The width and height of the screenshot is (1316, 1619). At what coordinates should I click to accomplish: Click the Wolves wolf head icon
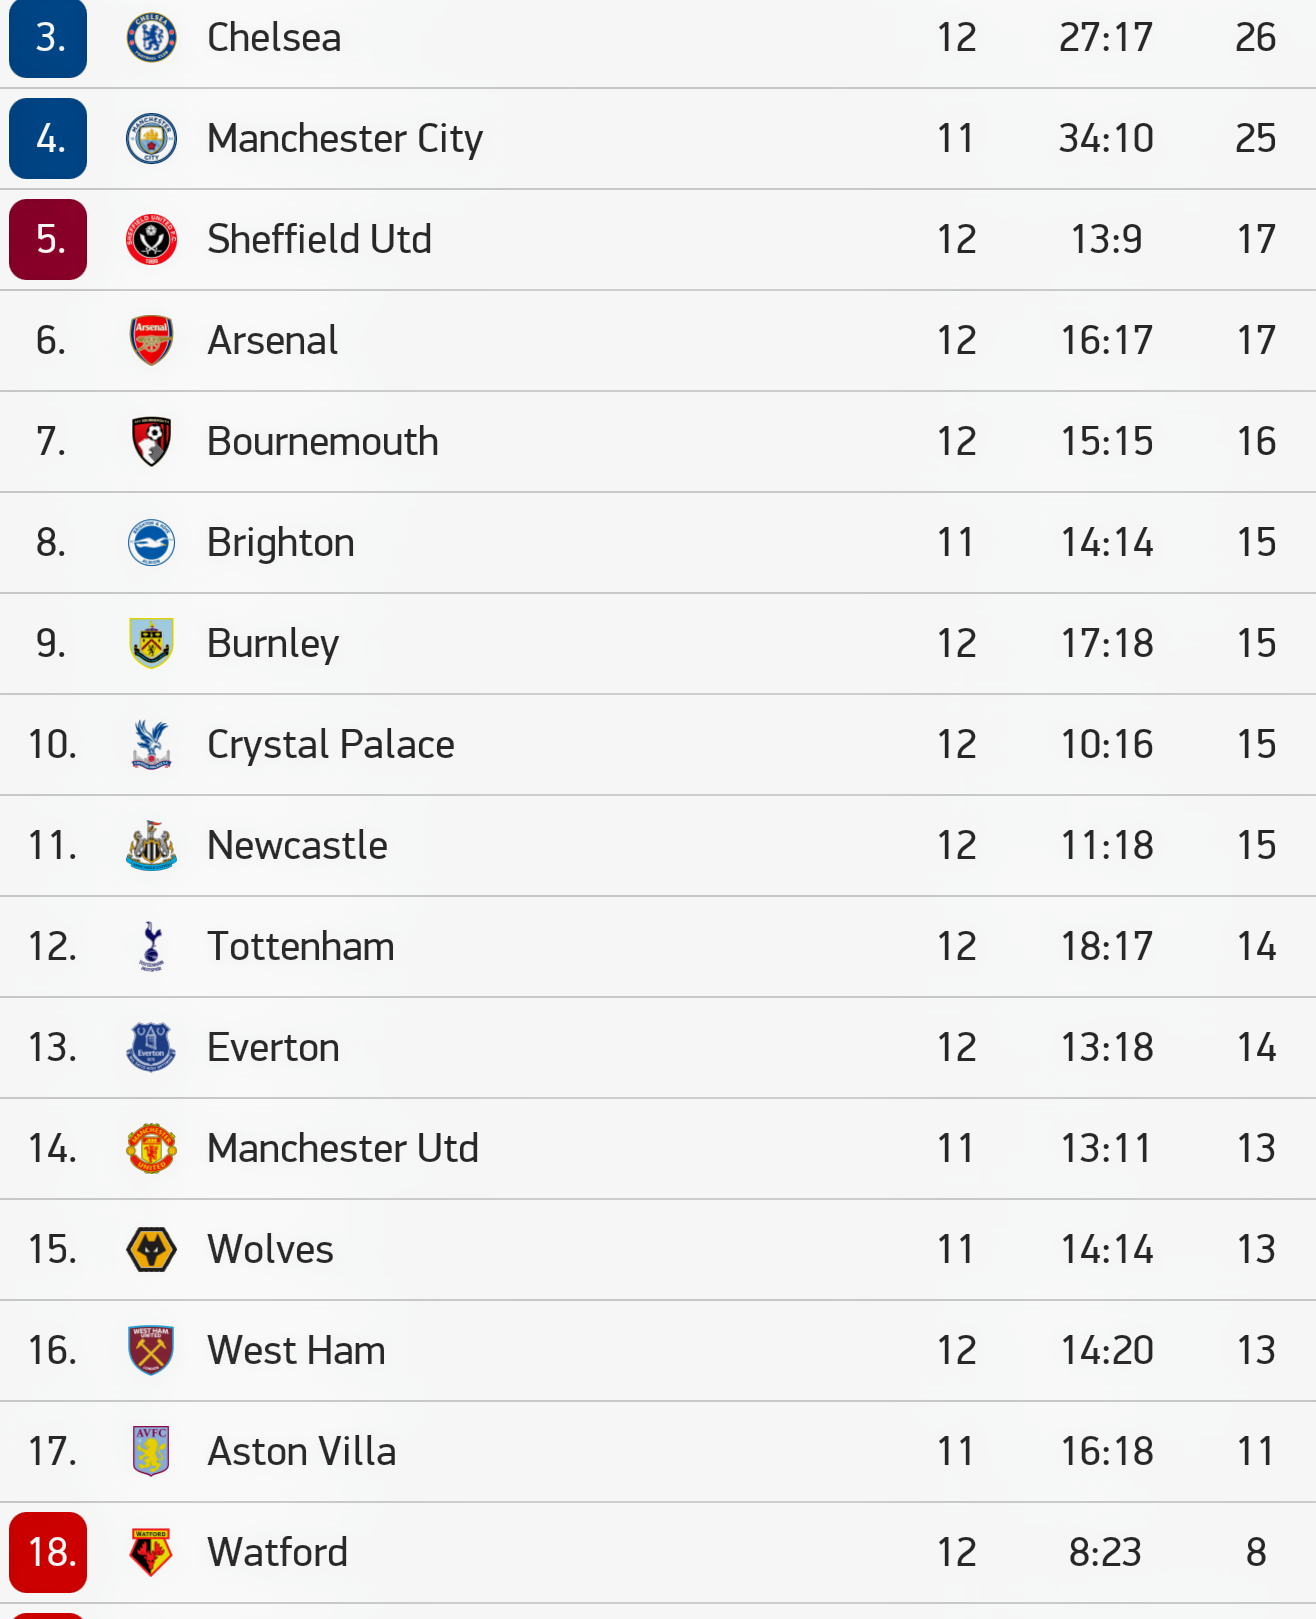click(x=152, y=1250)
